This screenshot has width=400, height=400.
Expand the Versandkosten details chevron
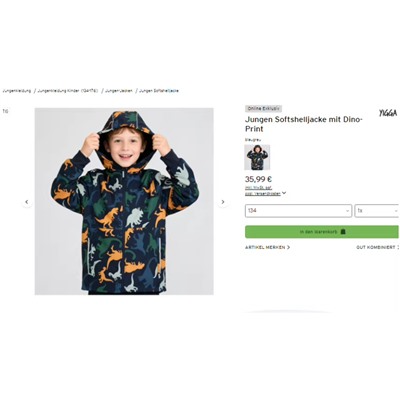point(284,193)
